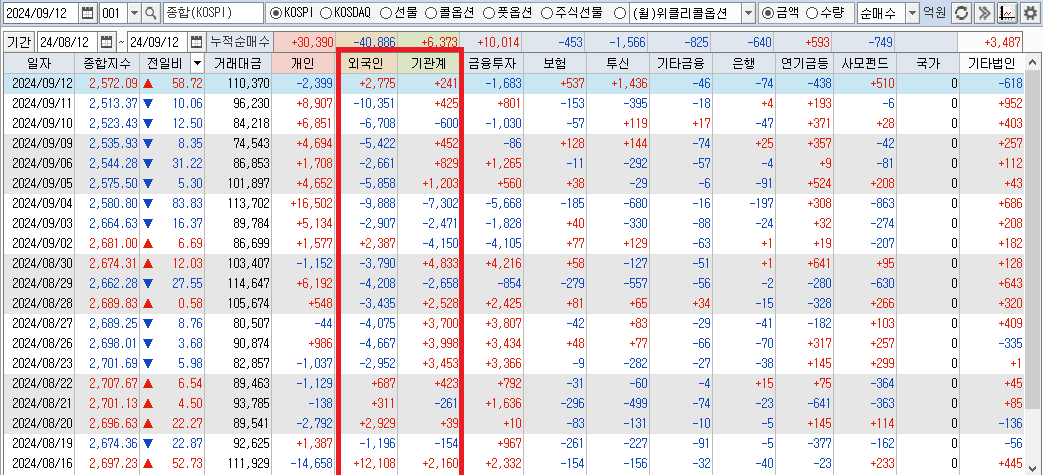Select radio button beside 위클리콜옵션 combo
1043x475 pixels.
tap(619, 13)
